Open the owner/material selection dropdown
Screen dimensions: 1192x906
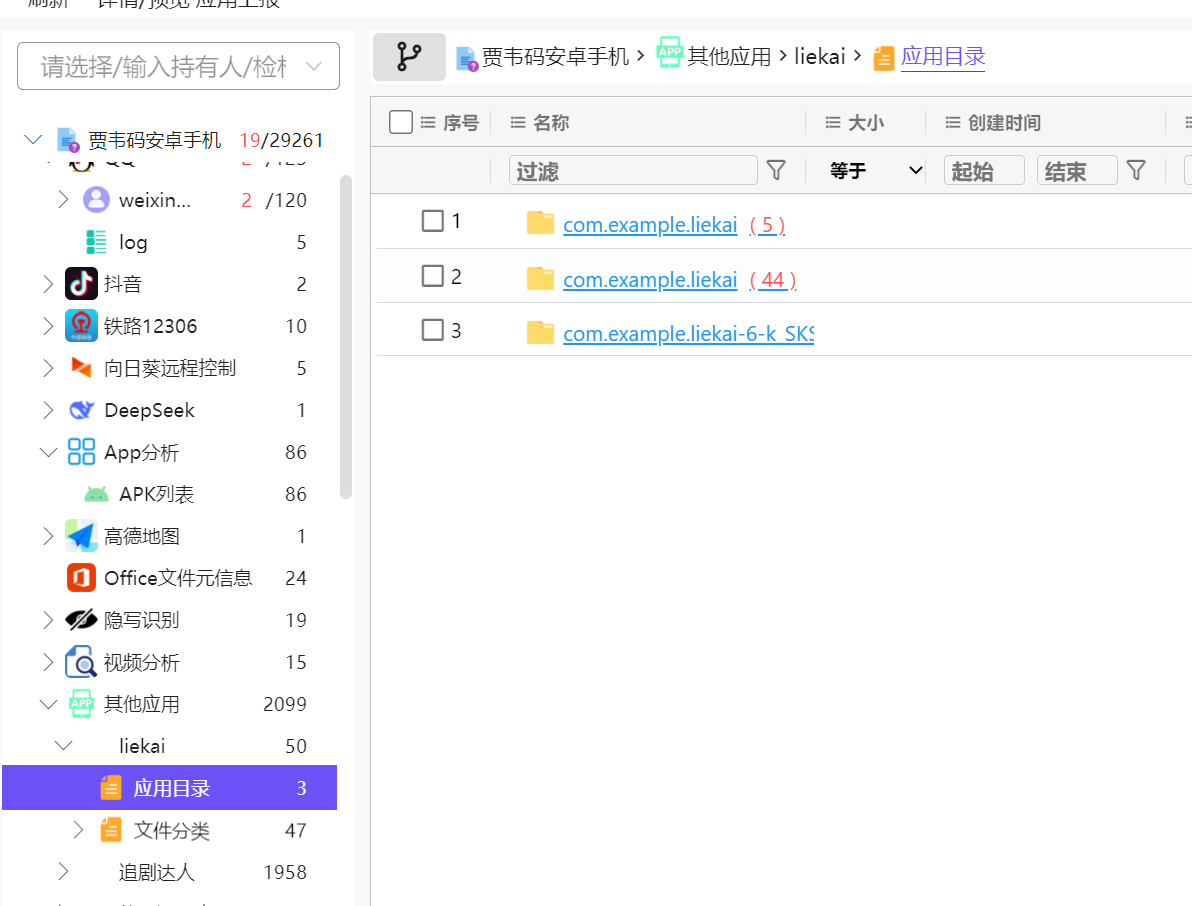(x=178, y=67)
